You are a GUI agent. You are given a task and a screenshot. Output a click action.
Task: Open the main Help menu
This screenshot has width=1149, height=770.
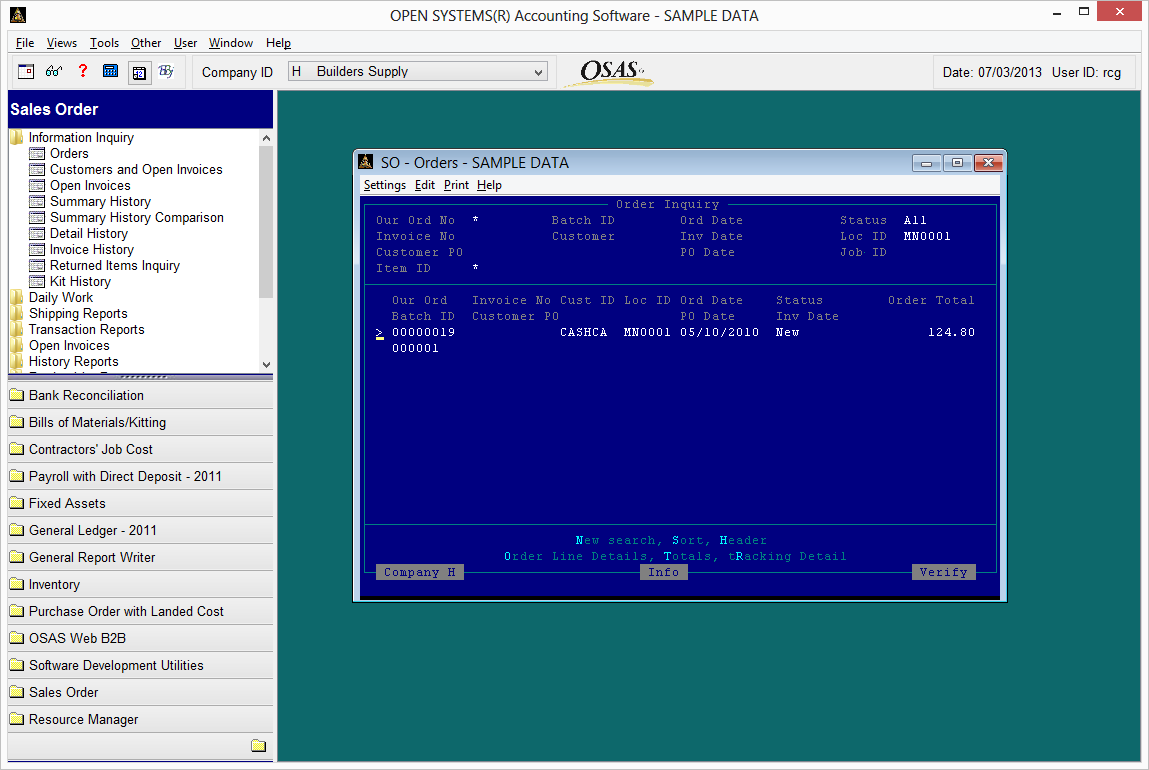[278, 43]
